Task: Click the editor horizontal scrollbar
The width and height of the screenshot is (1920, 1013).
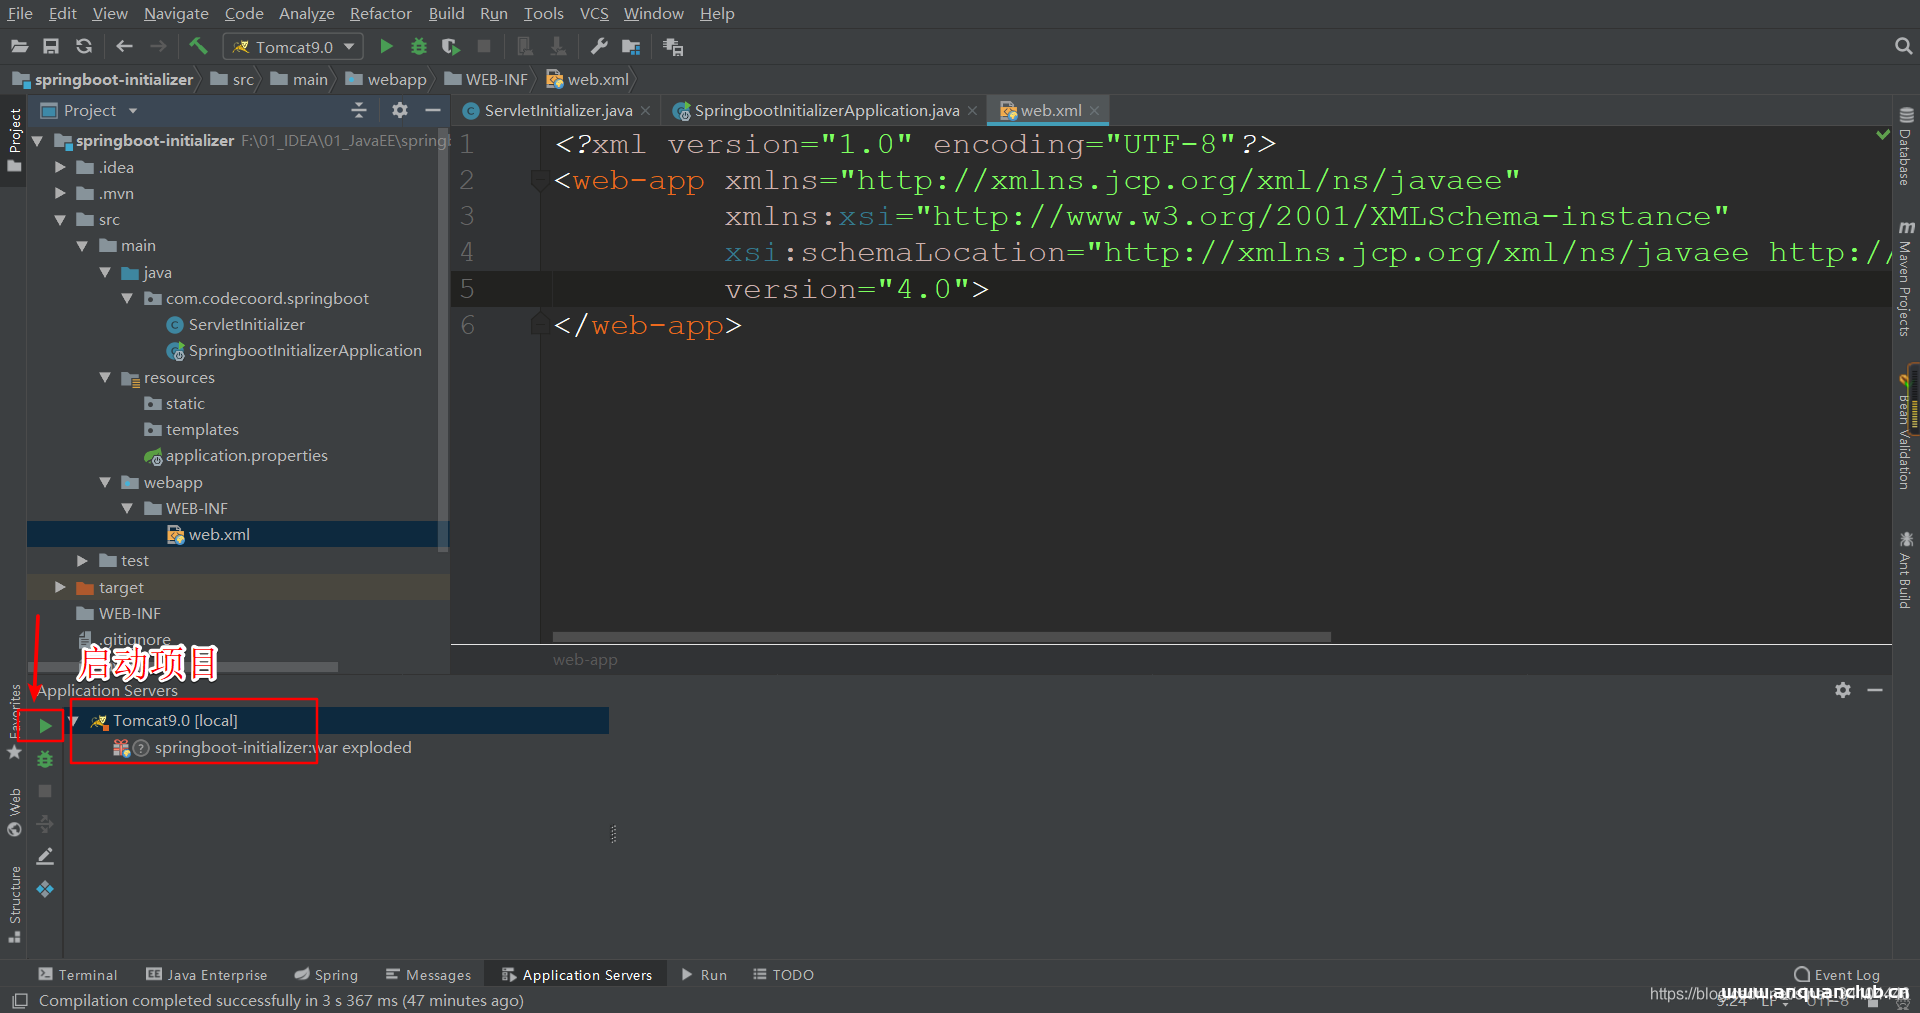Action: 941,637
